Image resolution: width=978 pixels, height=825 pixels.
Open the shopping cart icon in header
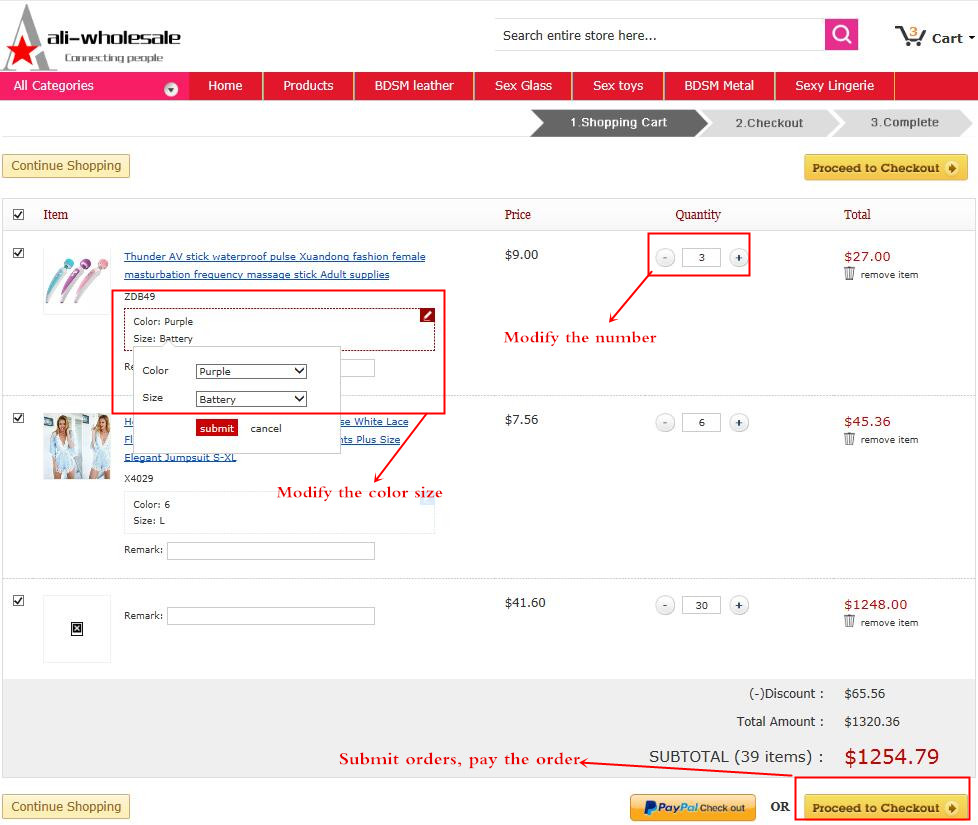pyautogui.click(x=911, y=37)
